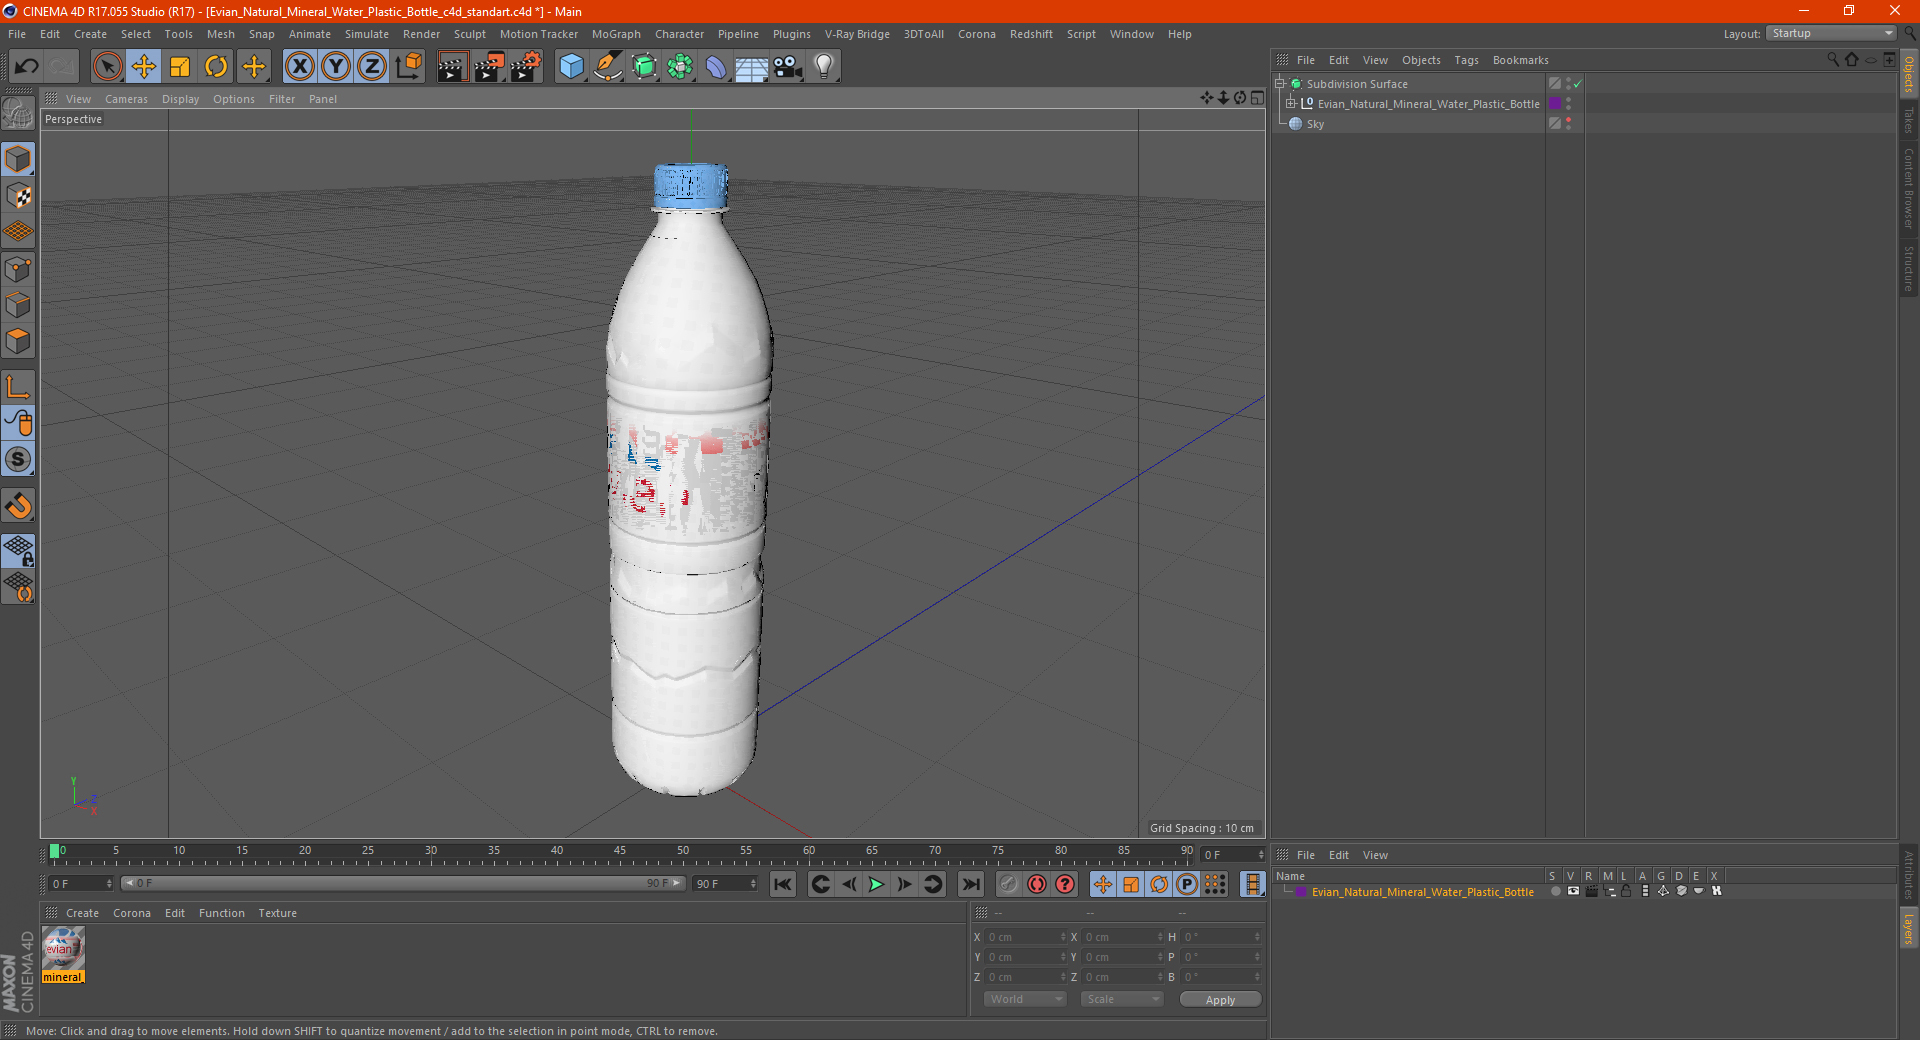Click the timeline preview range slider
Screen dimensions: 1920x1040
(x=402, y=883)
